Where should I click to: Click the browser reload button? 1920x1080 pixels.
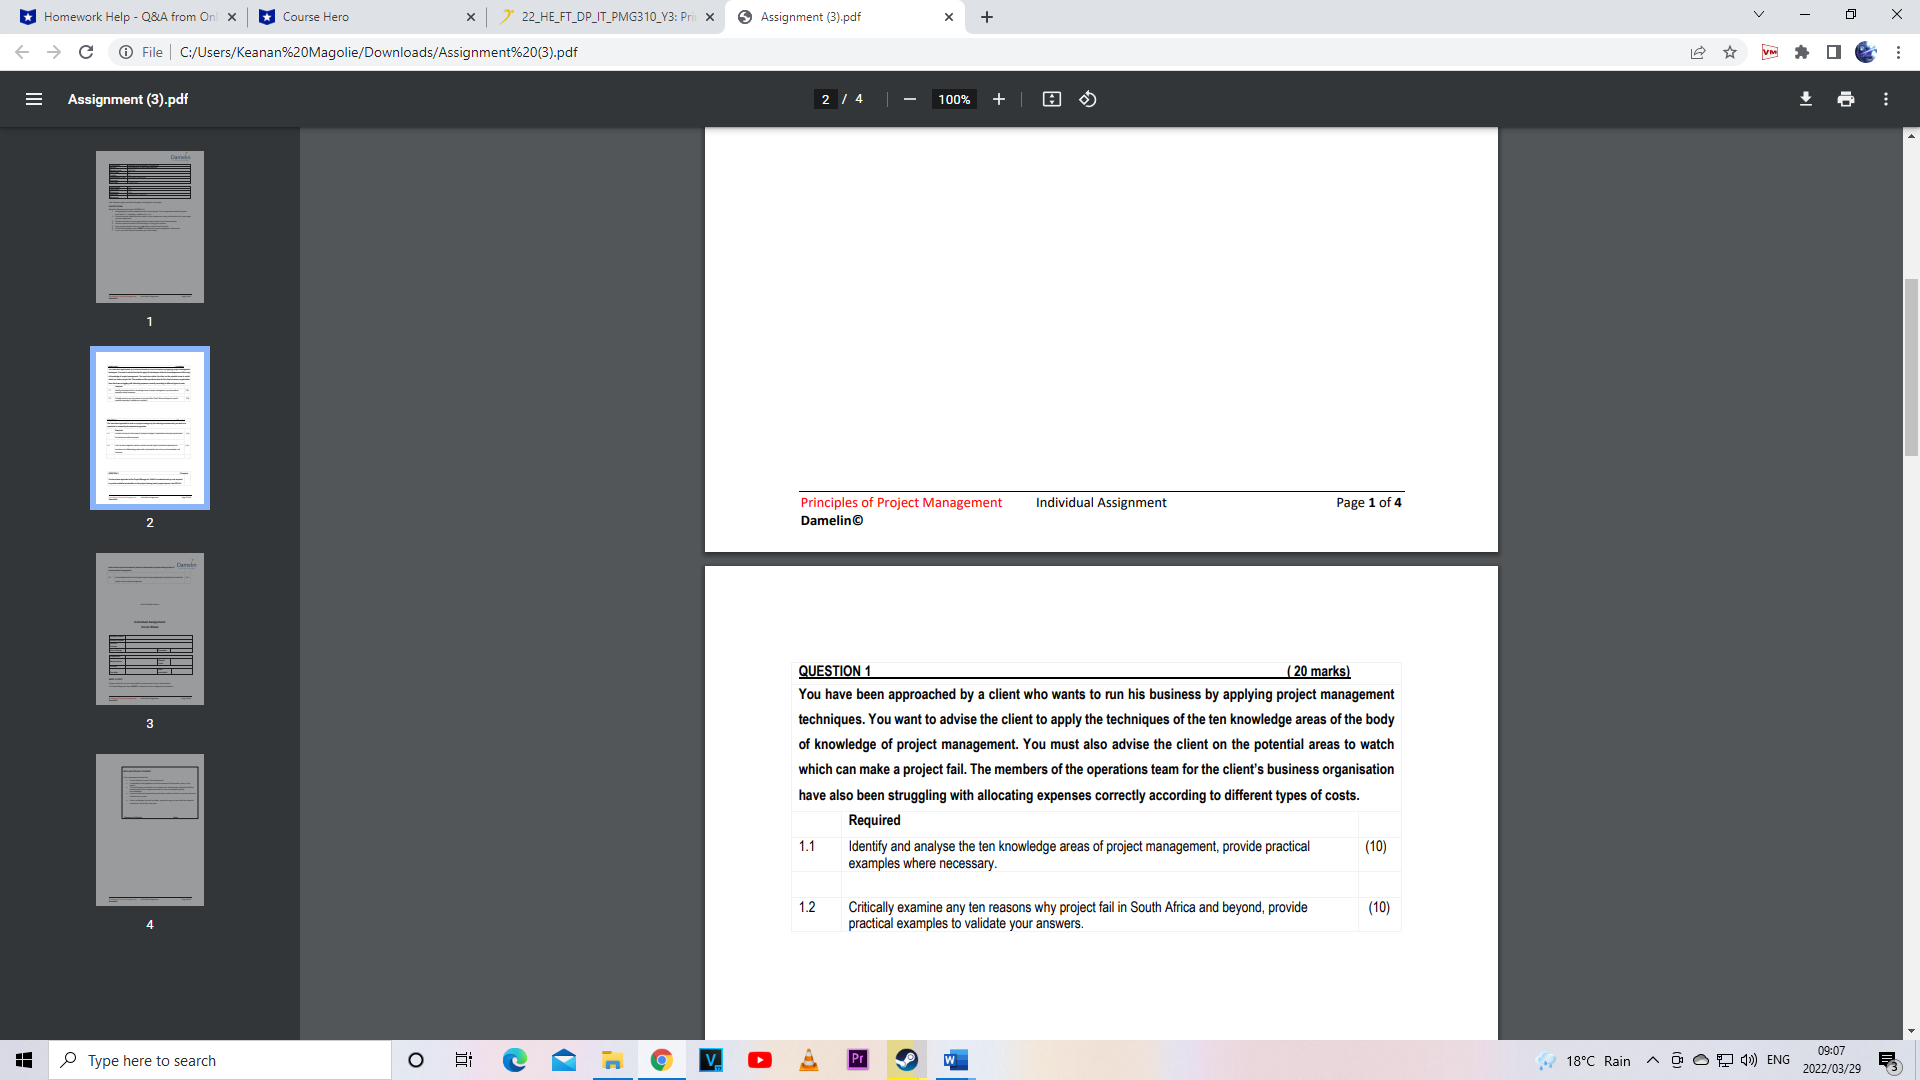pos(86,52)
